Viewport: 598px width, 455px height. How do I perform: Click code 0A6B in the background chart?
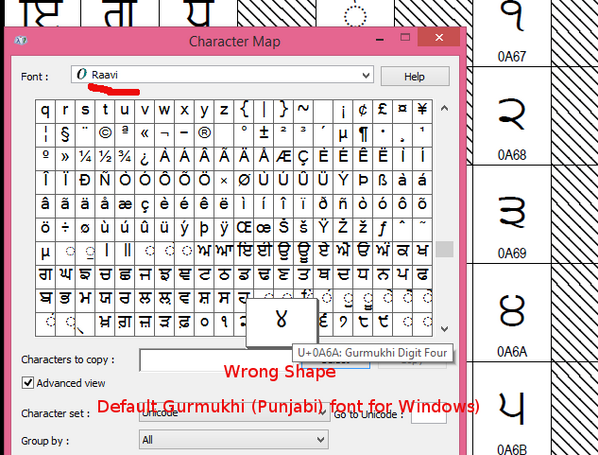coord(511,449)
